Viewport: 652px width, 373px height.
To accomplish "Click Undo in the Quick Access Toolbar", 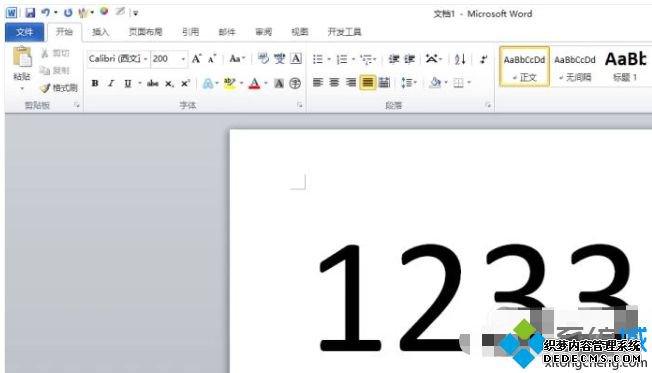I will tap(45, 13).
